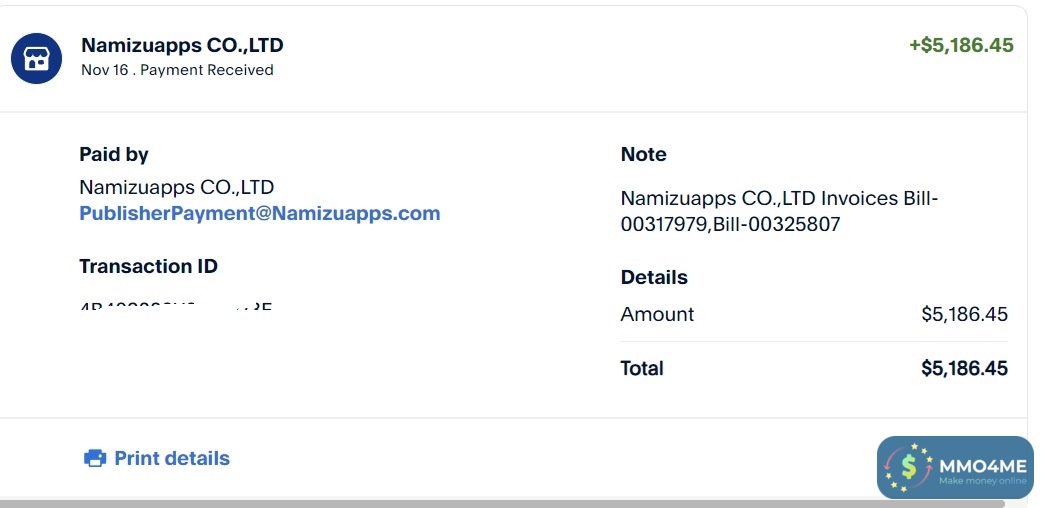Click the bold $5,186.45 Total value
Image resolution: width=1052 pixels, height=508 pixels.
(x=964, y=368)
